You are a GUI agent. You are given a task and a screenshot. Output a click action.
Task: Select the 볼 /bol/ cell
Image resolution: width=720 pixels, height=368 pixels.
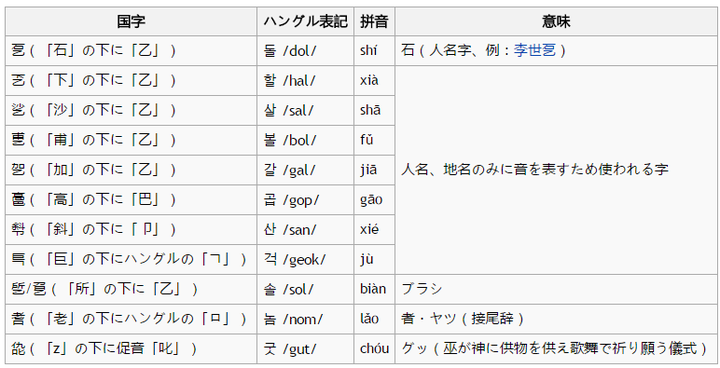(305, 140)
